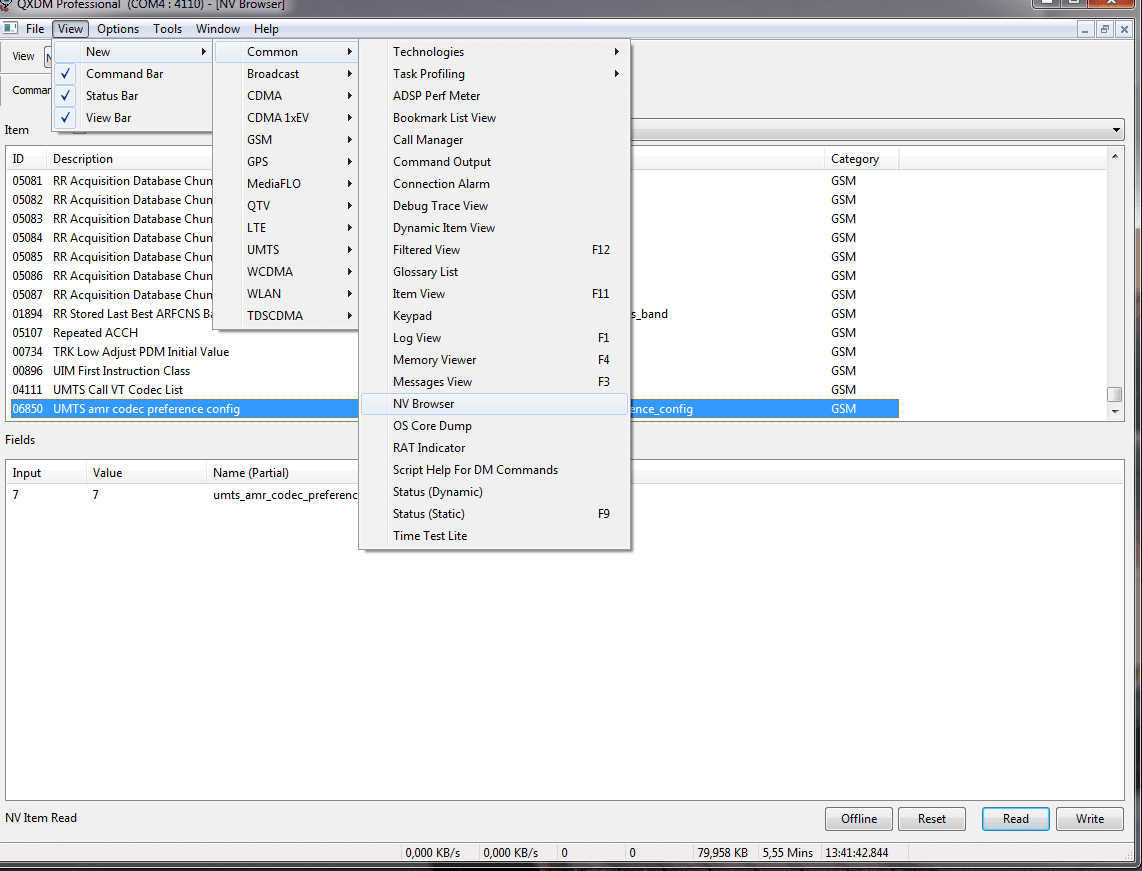
Task: Open the Help menu
Action: click(267, 28)
